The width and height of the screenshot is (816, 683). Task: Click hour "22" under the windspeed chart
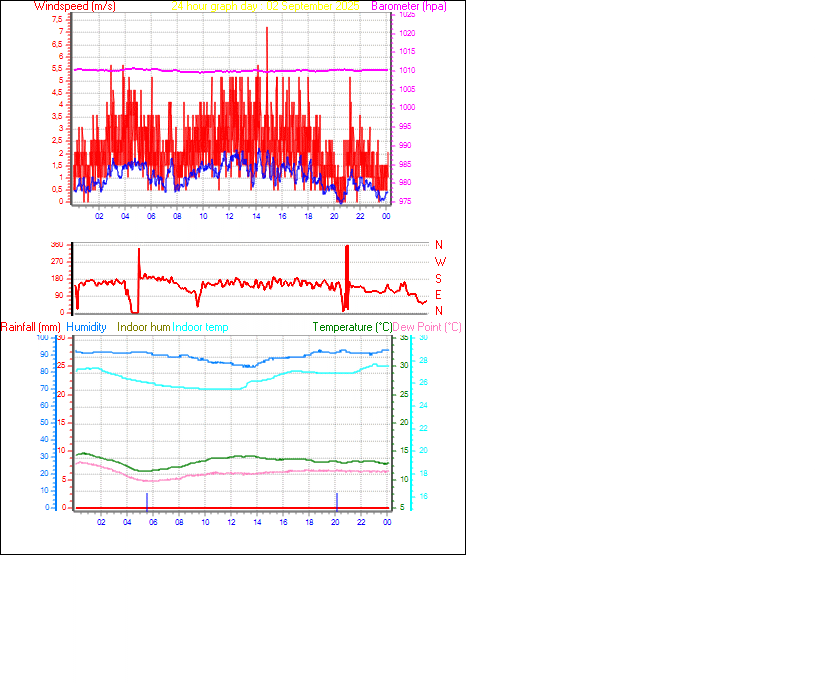pyautogui.click(x=360, y=216)
